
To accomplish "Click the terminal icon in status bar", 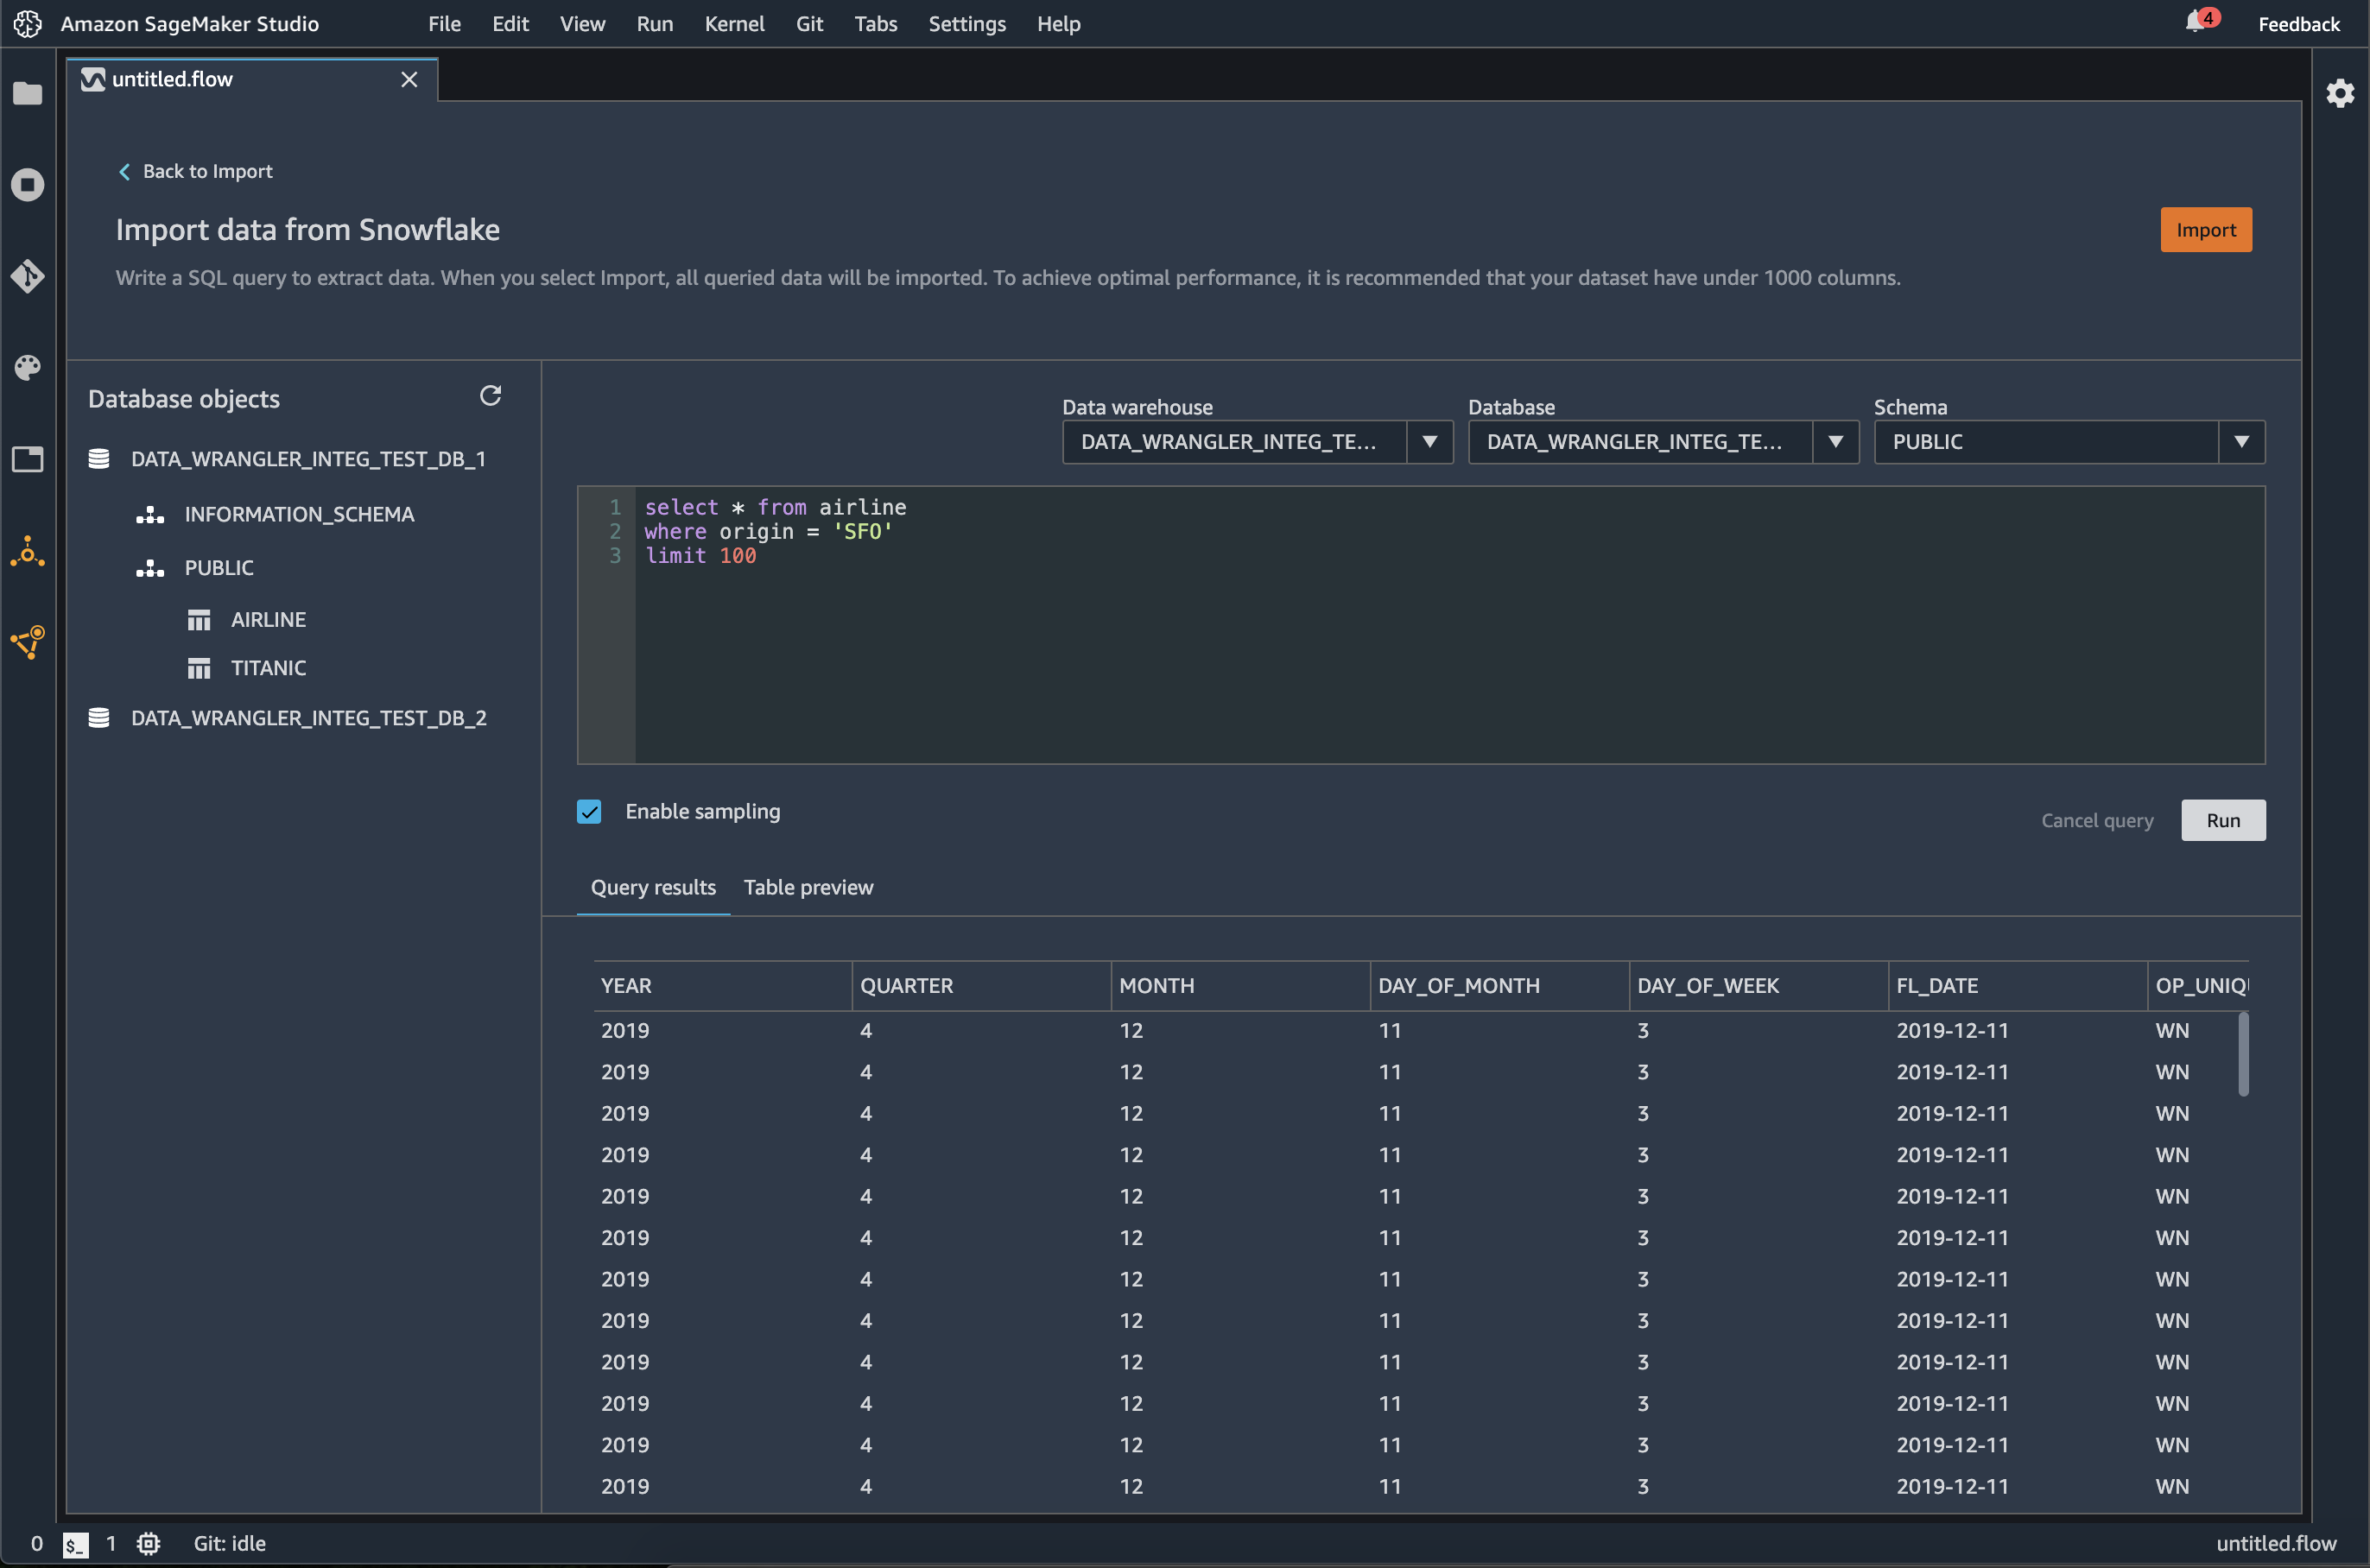I will (75, 1544).
